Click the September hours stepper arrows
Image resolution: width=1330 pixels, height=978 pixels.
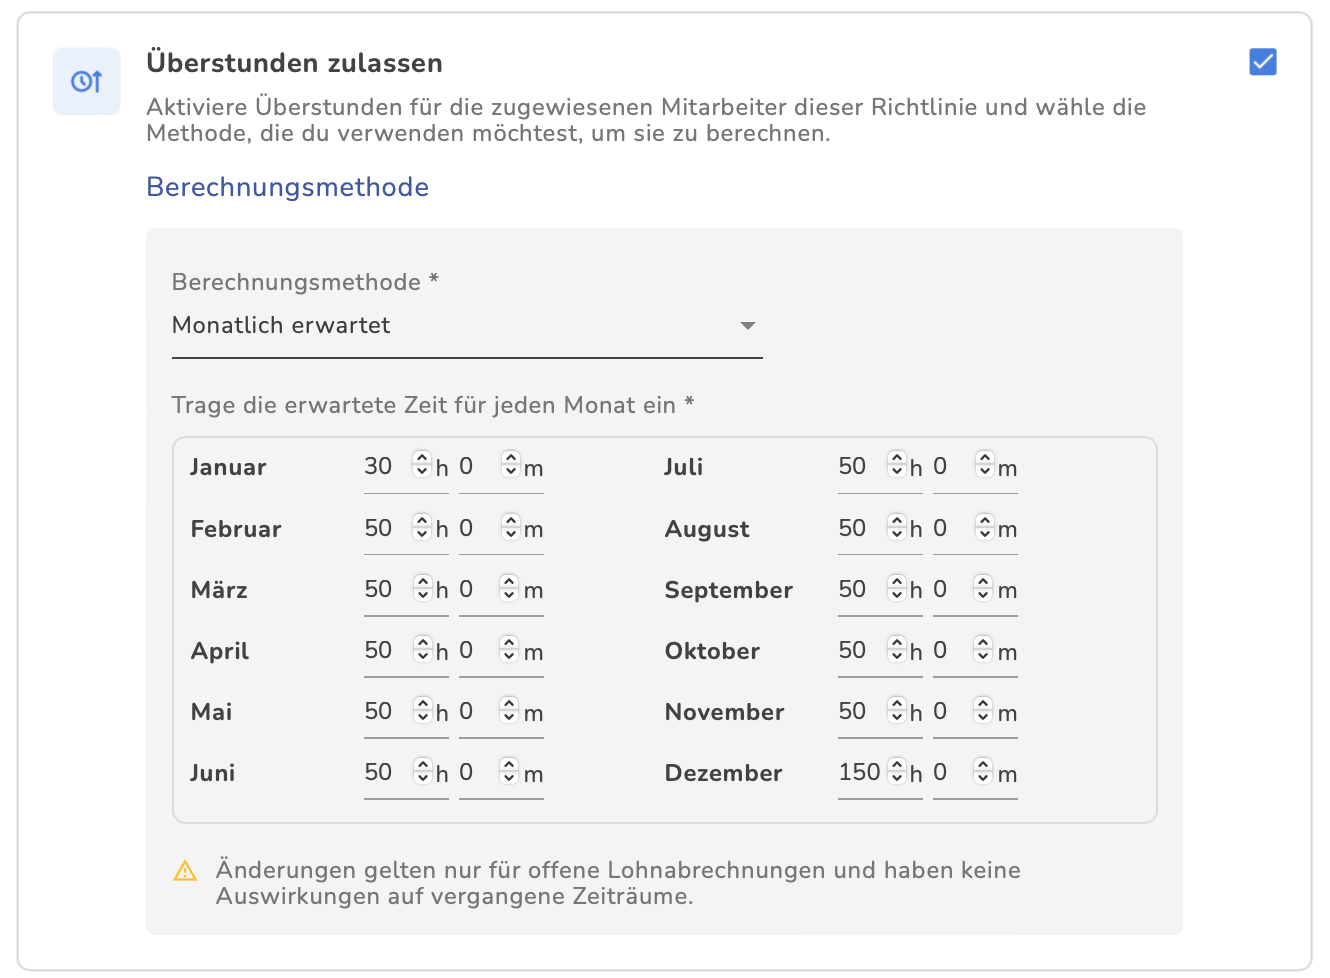click(x=896, y=588)
